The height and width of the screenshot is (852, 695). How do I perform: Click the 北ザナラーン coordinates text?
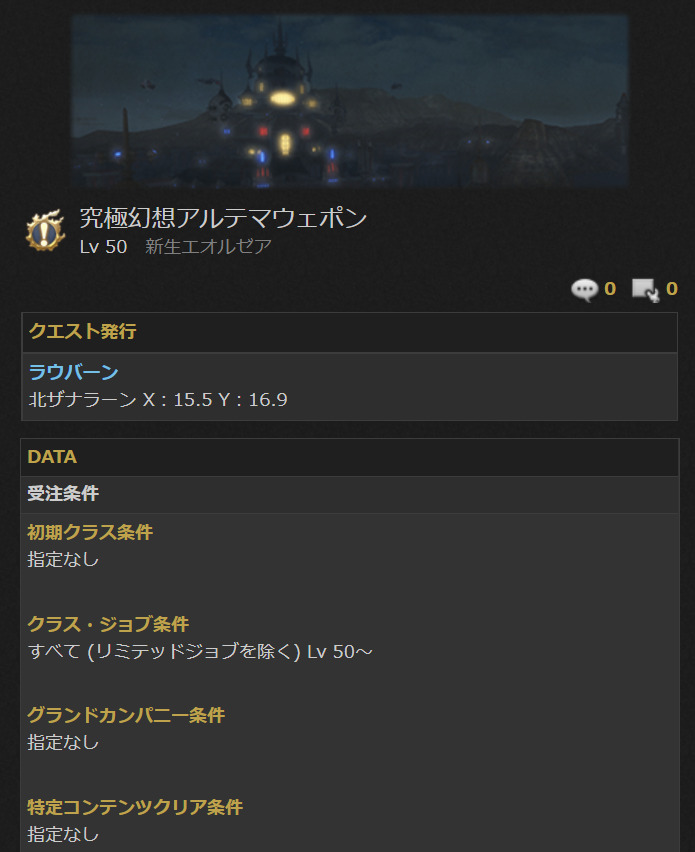pos(158,400)
